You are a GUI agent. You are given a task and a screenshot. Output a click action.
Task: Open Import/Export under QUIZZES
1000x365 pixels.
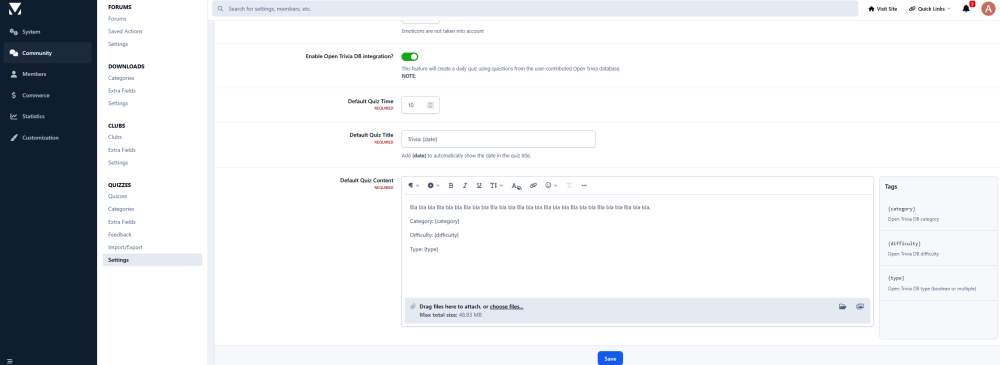(x=125, y=247)
